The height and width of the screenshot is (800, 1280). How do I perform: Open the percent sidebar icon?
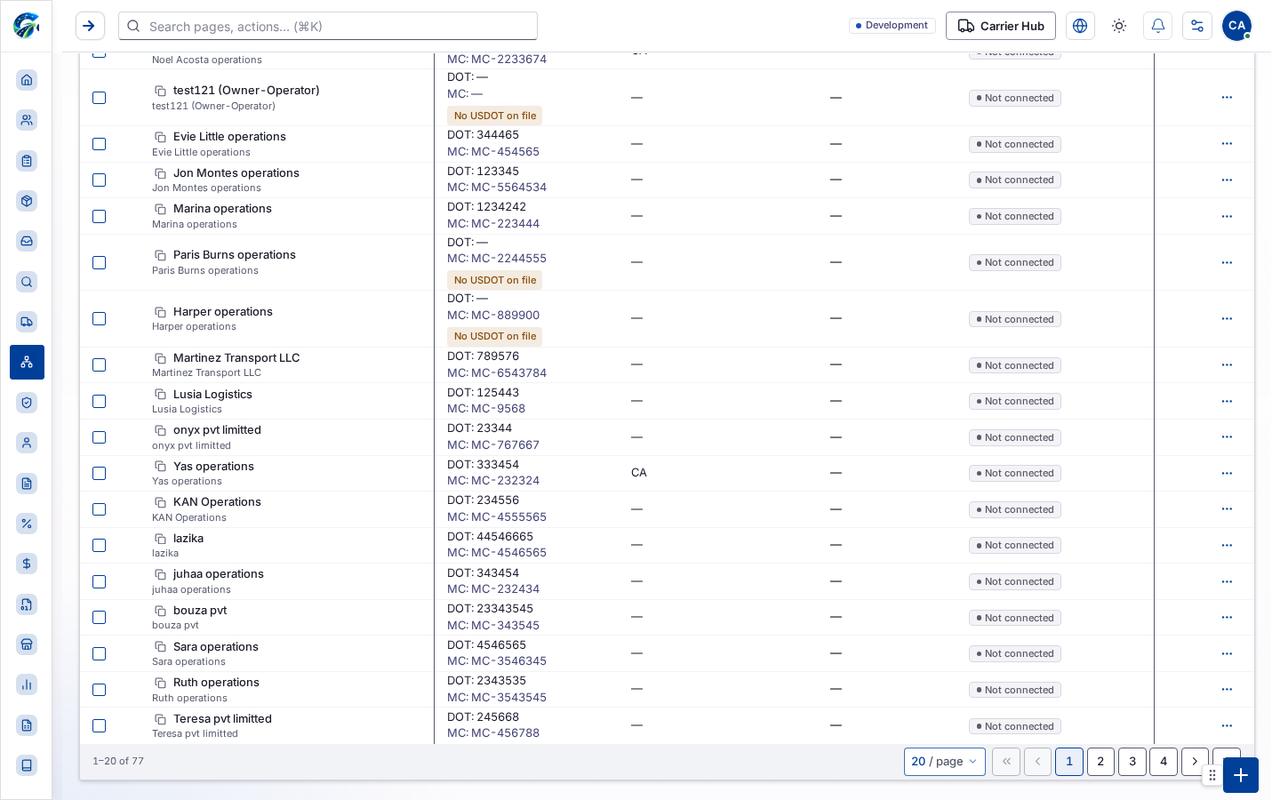pyautogui.click(x=27, y=523)
